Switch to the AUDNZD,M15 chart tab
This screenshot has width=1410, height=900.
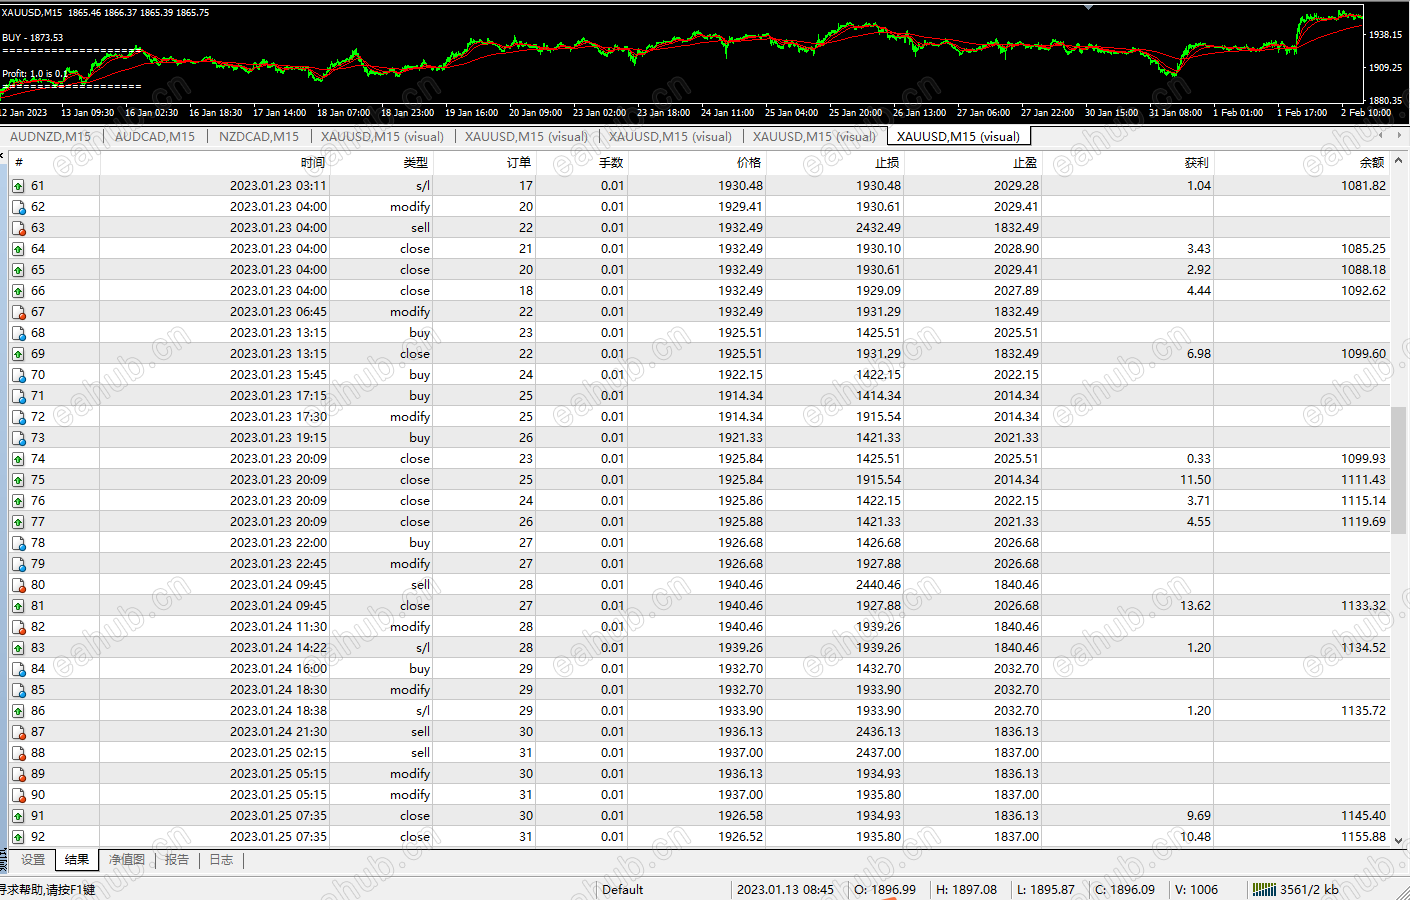50,136
